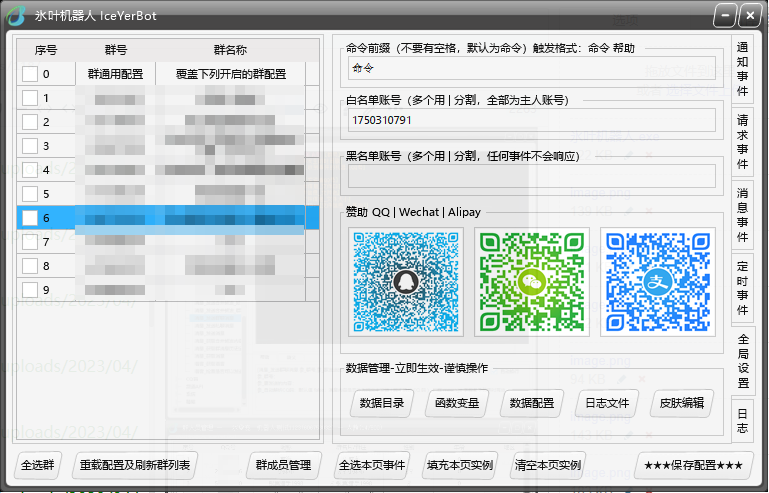Open 群成员管理
The height and width of the screenshot is (493, 769).
point(283,465)
